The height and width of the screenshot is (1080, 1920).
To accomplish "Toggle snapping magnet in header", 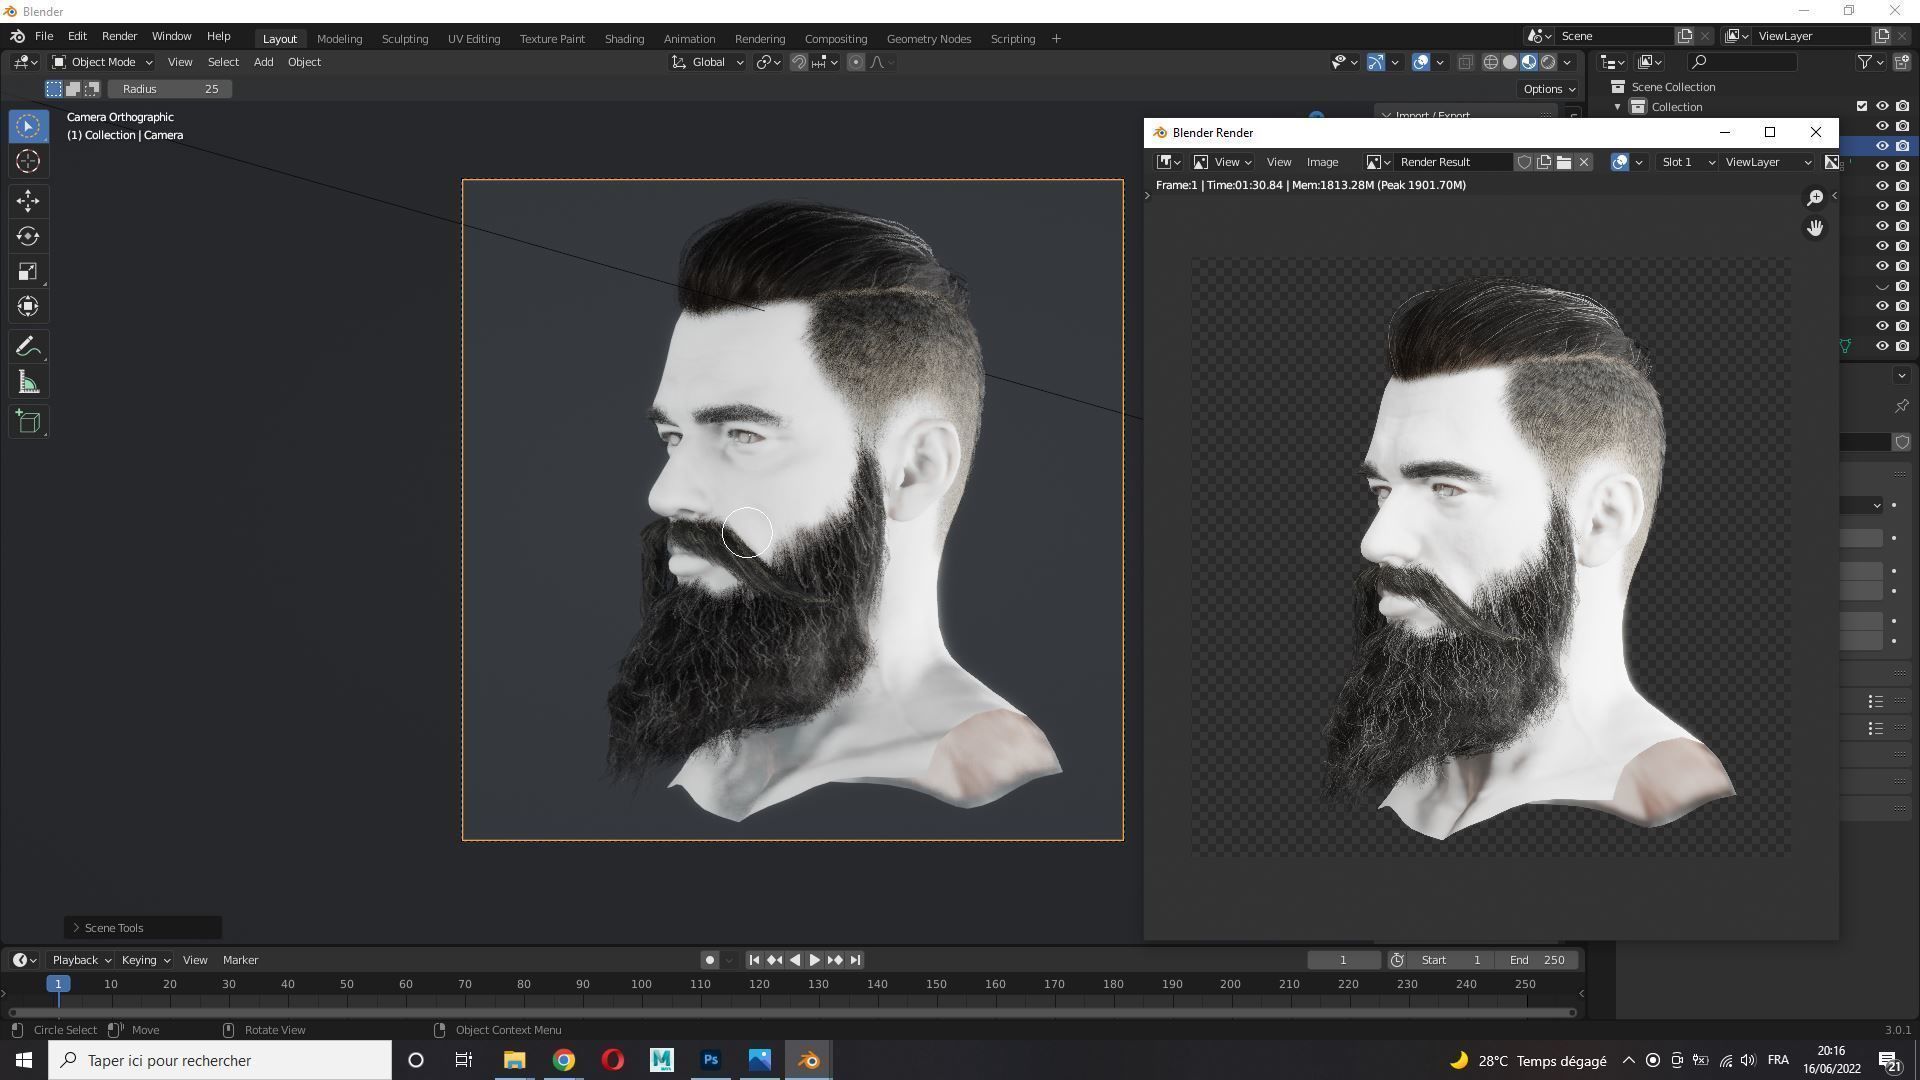I will (799, 62).
